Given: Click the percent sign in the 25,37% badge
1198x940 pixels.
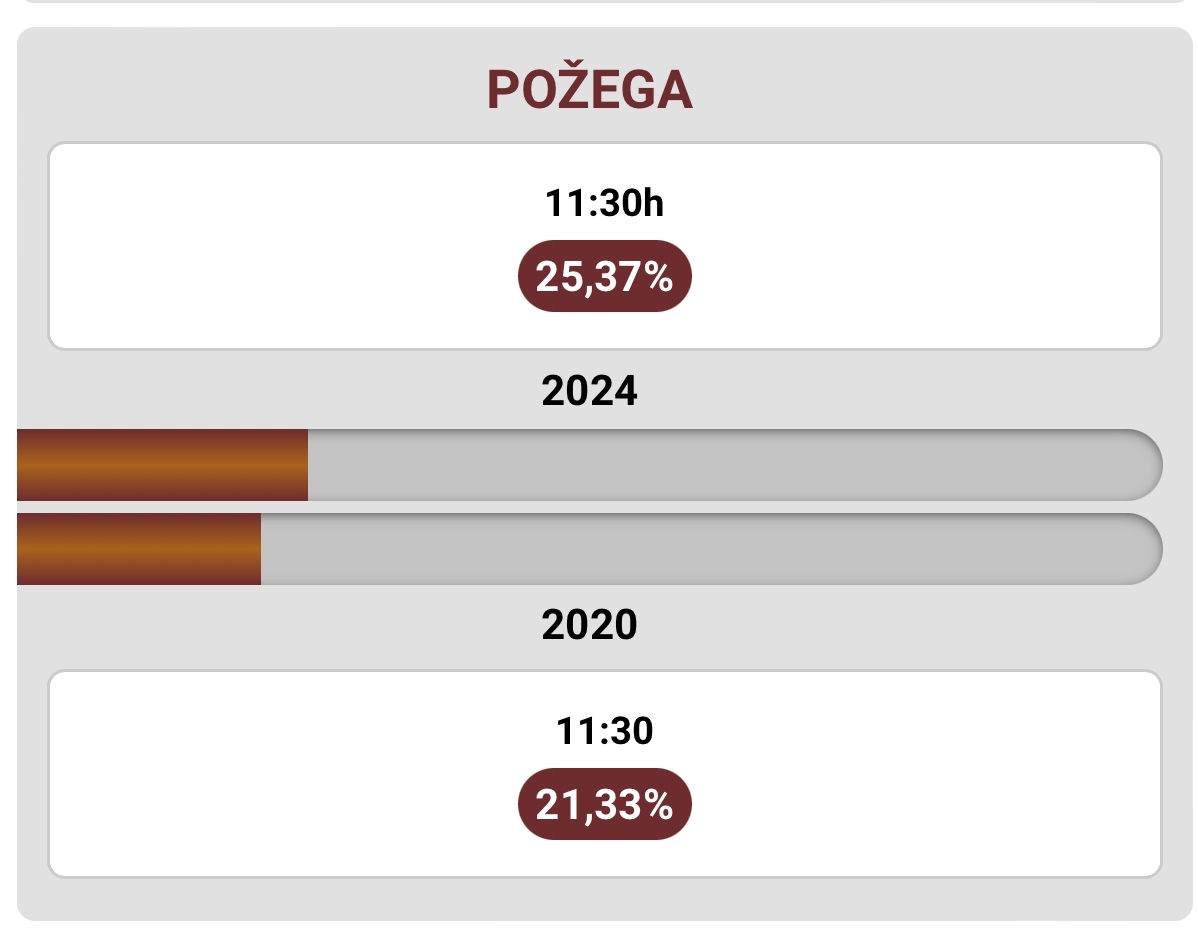Looking at the screenshot, I should tap(657, 277).
